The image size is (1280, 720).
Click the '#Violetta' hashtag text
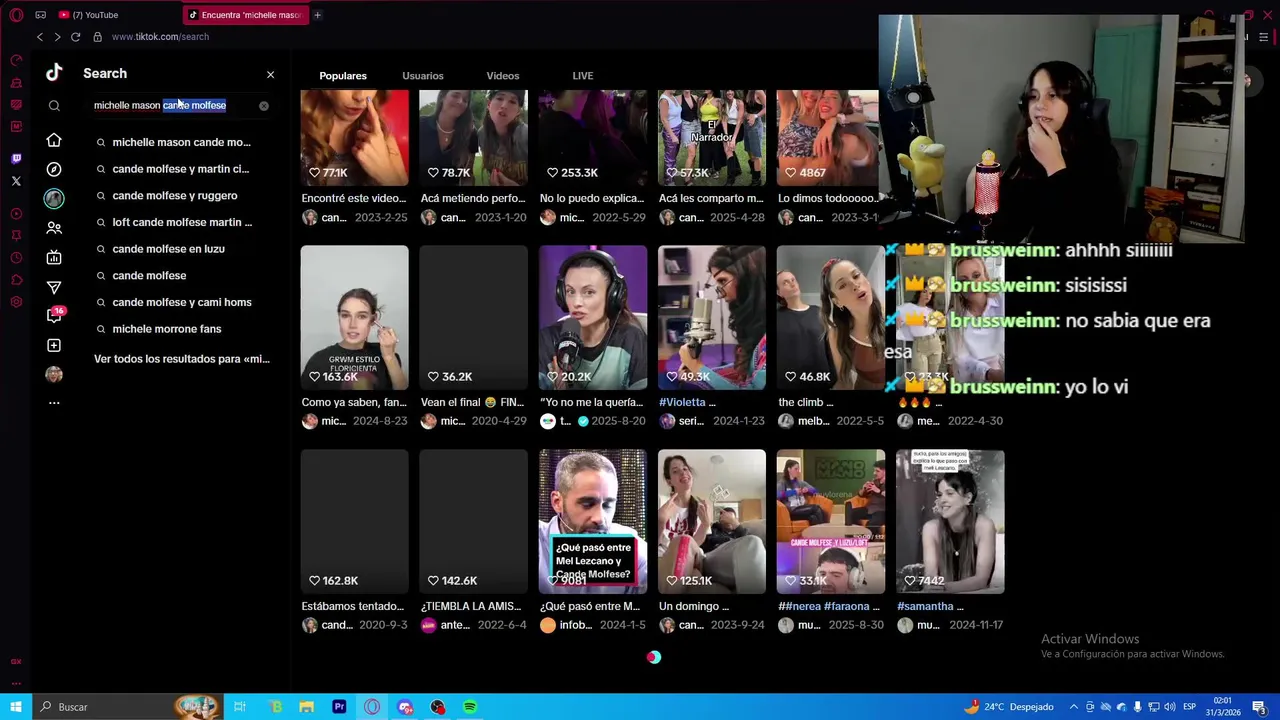680,402
